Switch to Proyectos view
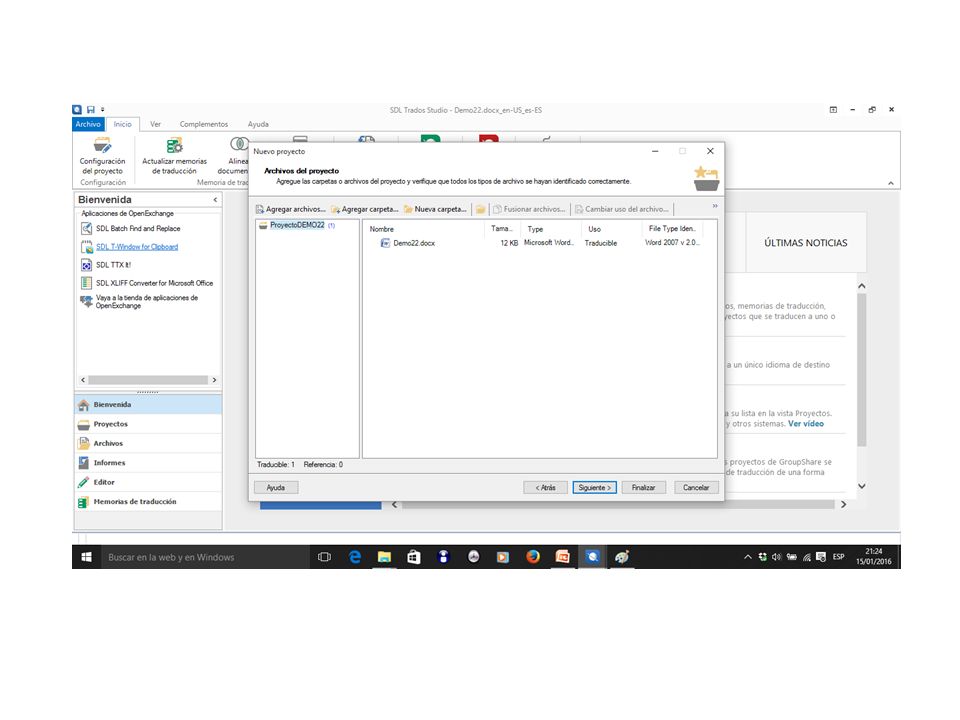The height and width of the screenshot is (720, 960). click(x=148, y=424)
